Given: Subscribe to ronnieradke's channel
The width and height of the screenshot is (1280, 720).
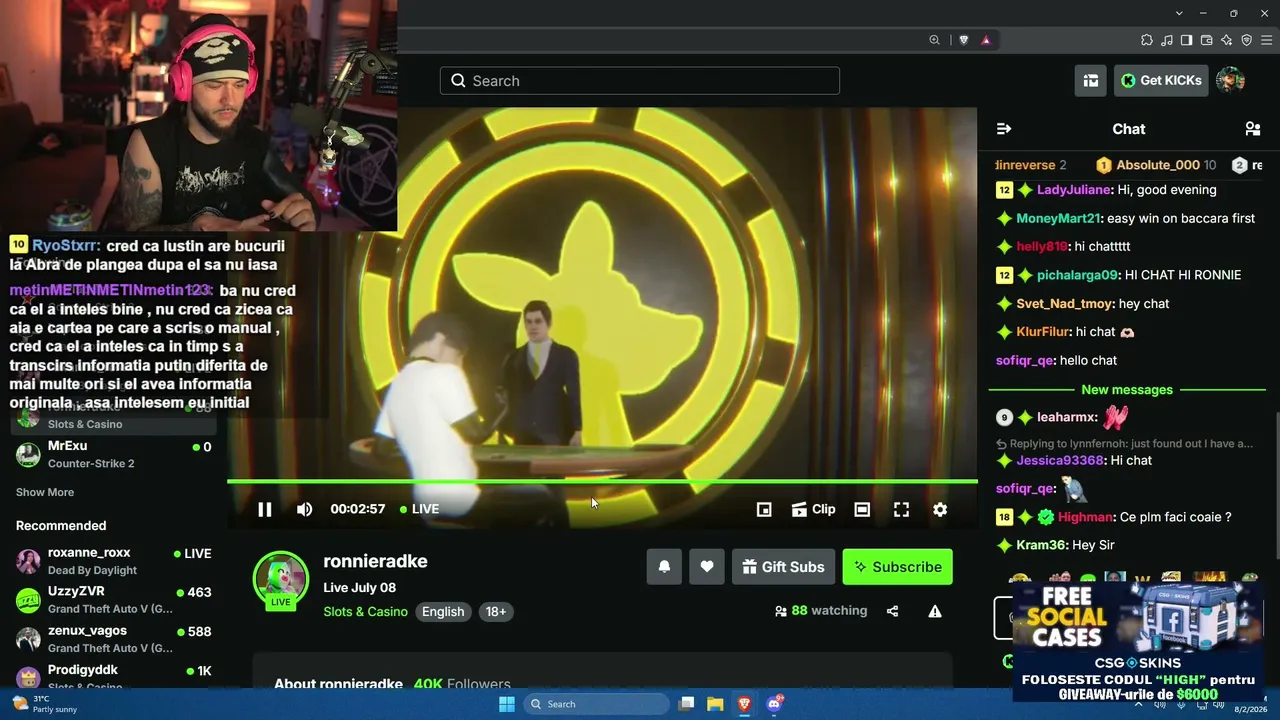Looking at the screenshot, I should (x=897, y=567).
